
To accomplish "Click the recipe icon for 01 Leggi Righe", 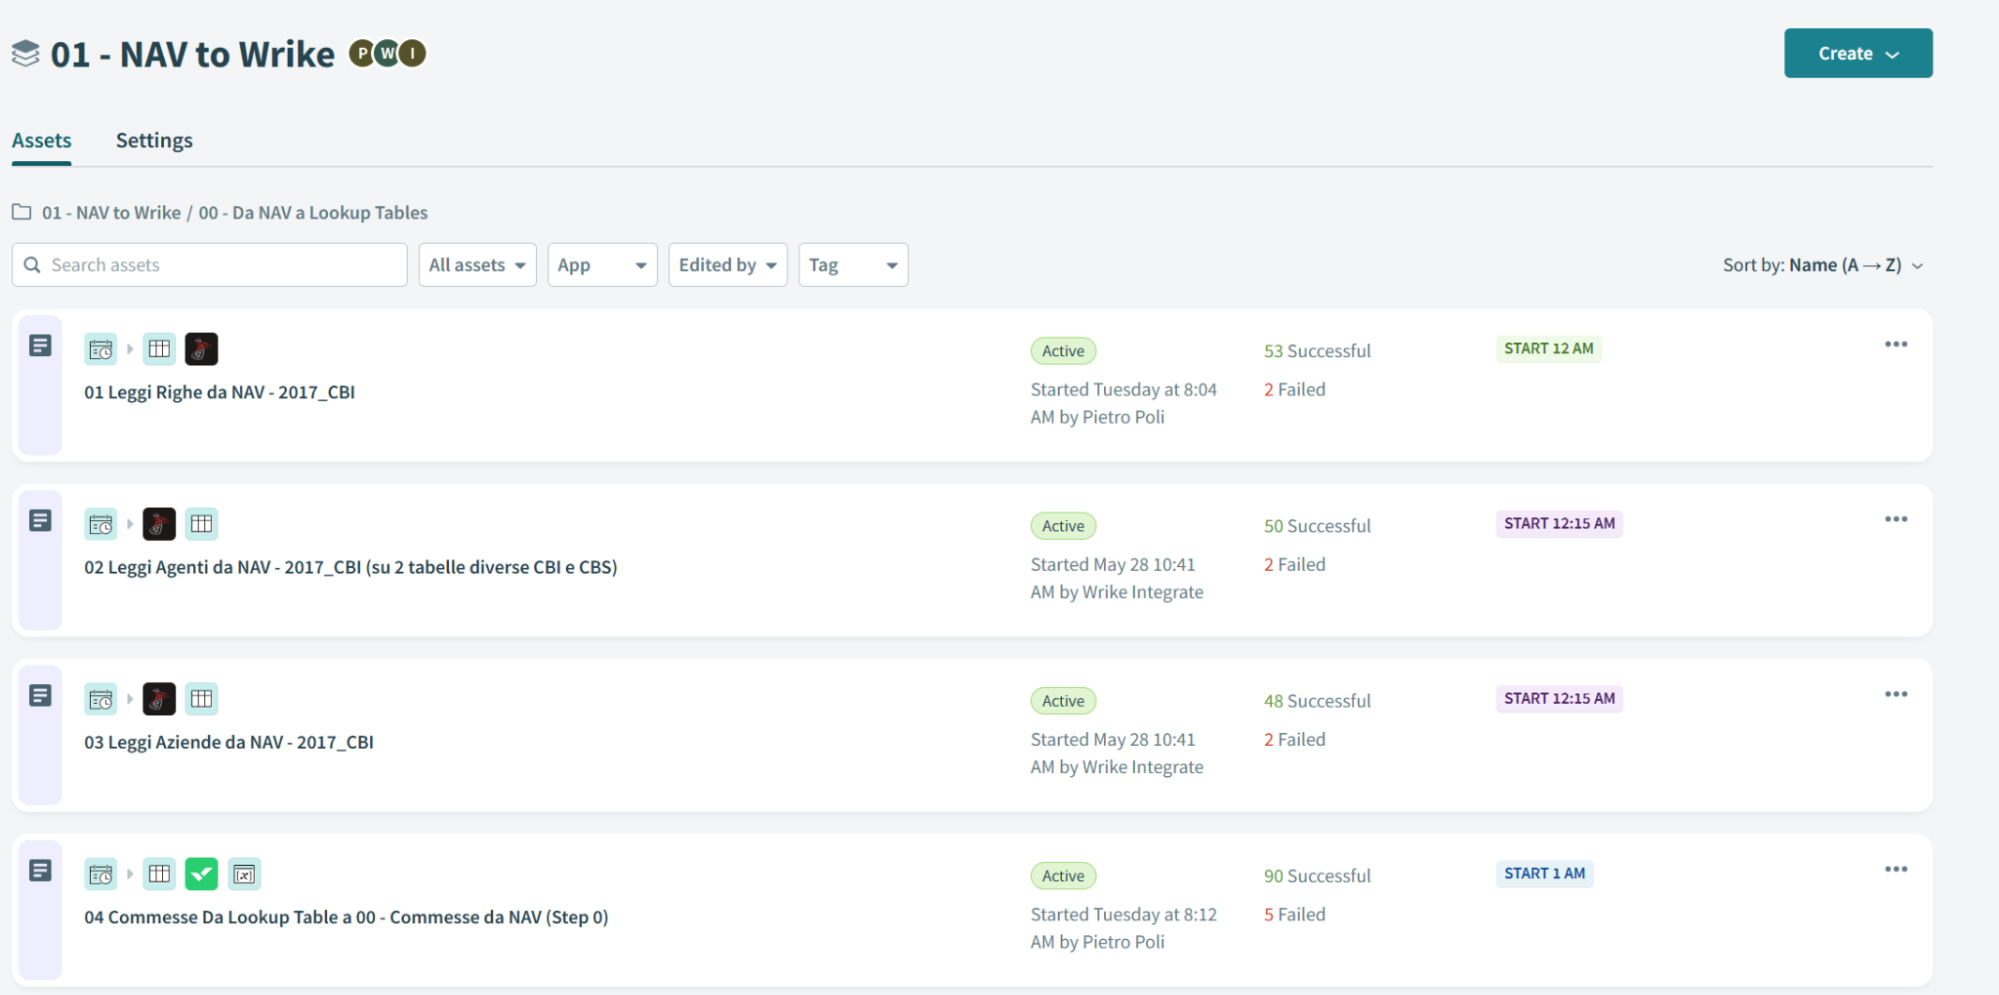I will (x=40, y=346).
